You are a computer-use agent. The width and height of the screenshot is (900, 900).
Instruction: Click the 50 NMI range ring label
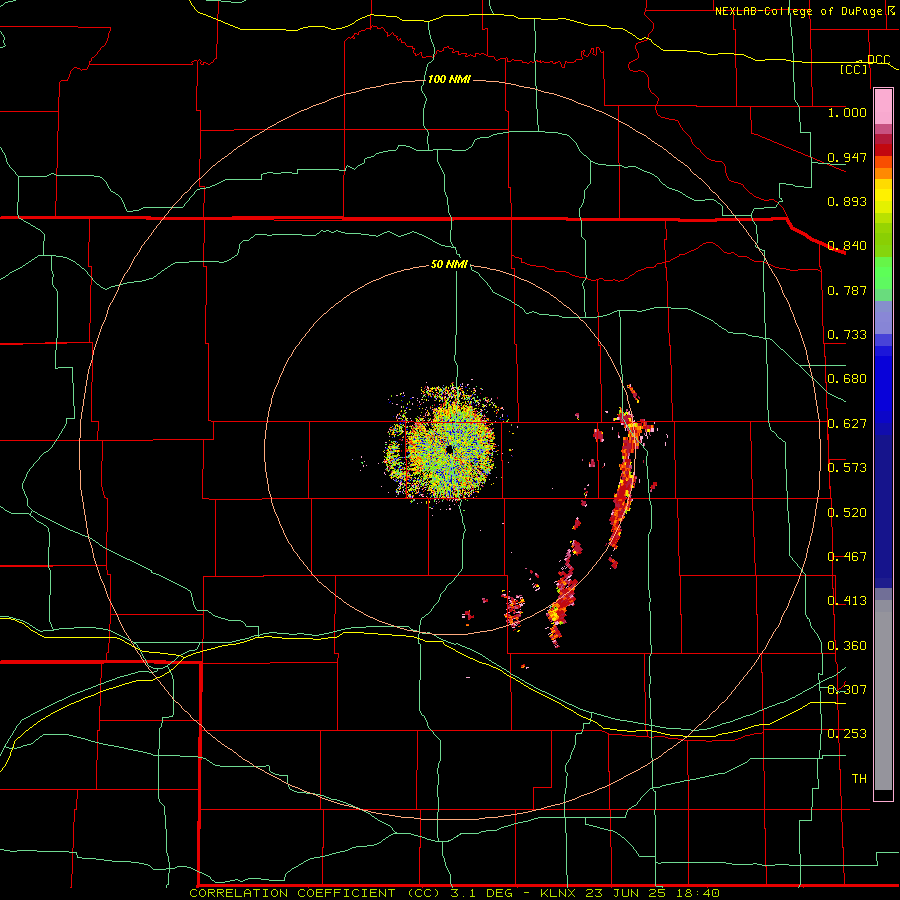449,264
